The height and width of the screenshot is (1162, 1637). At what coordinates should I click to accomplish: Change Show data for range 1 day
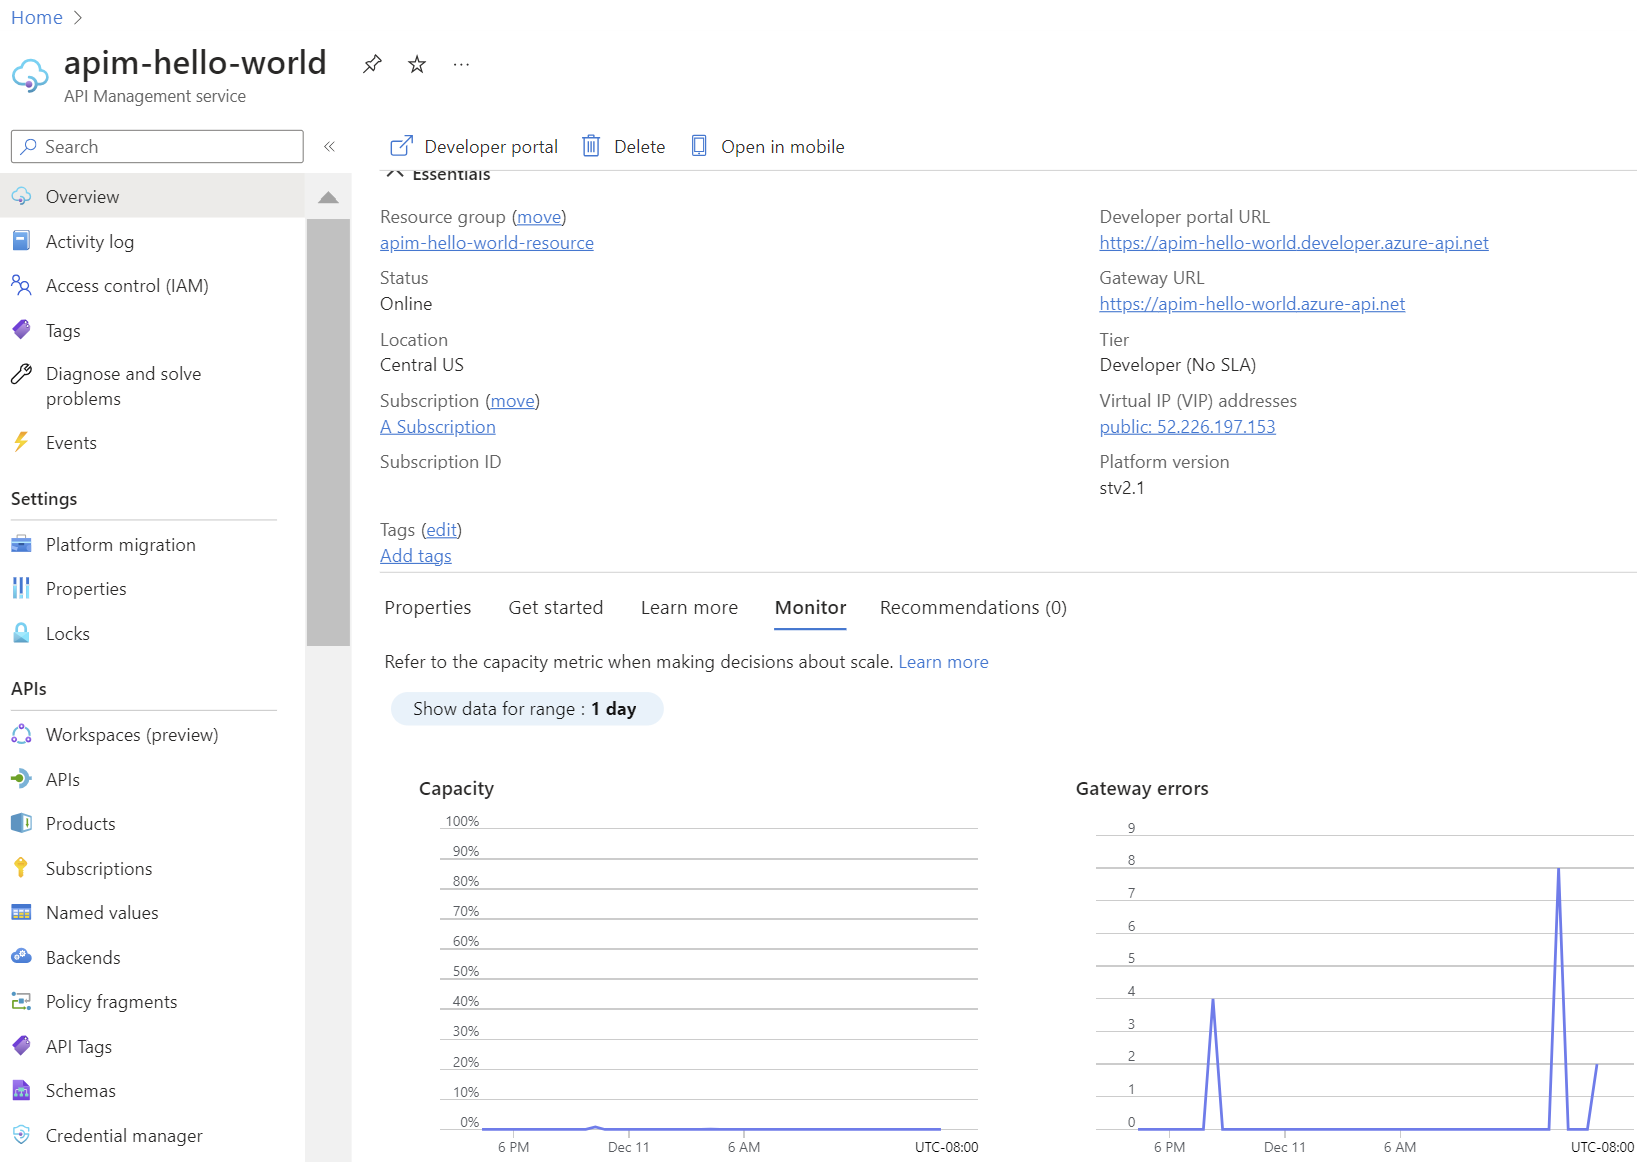point(526,708)
